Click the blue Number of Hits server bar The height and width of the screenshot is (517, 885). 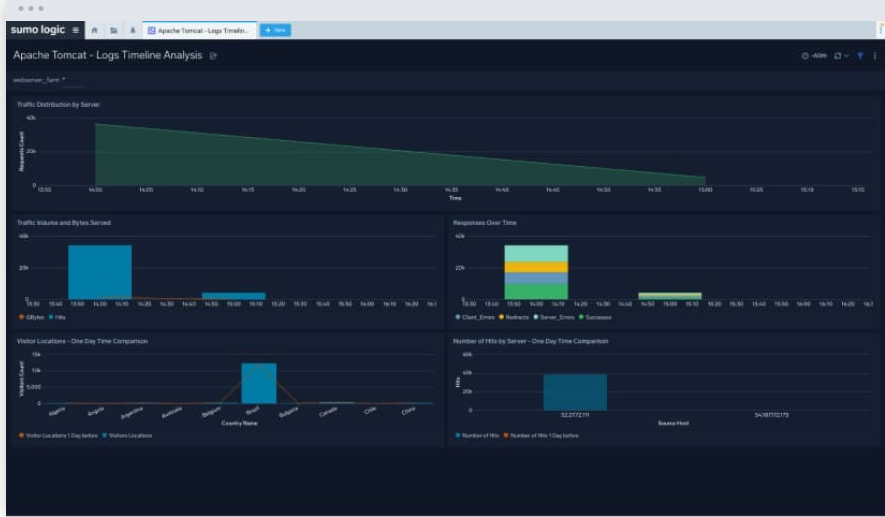click(x=575, y=392)
